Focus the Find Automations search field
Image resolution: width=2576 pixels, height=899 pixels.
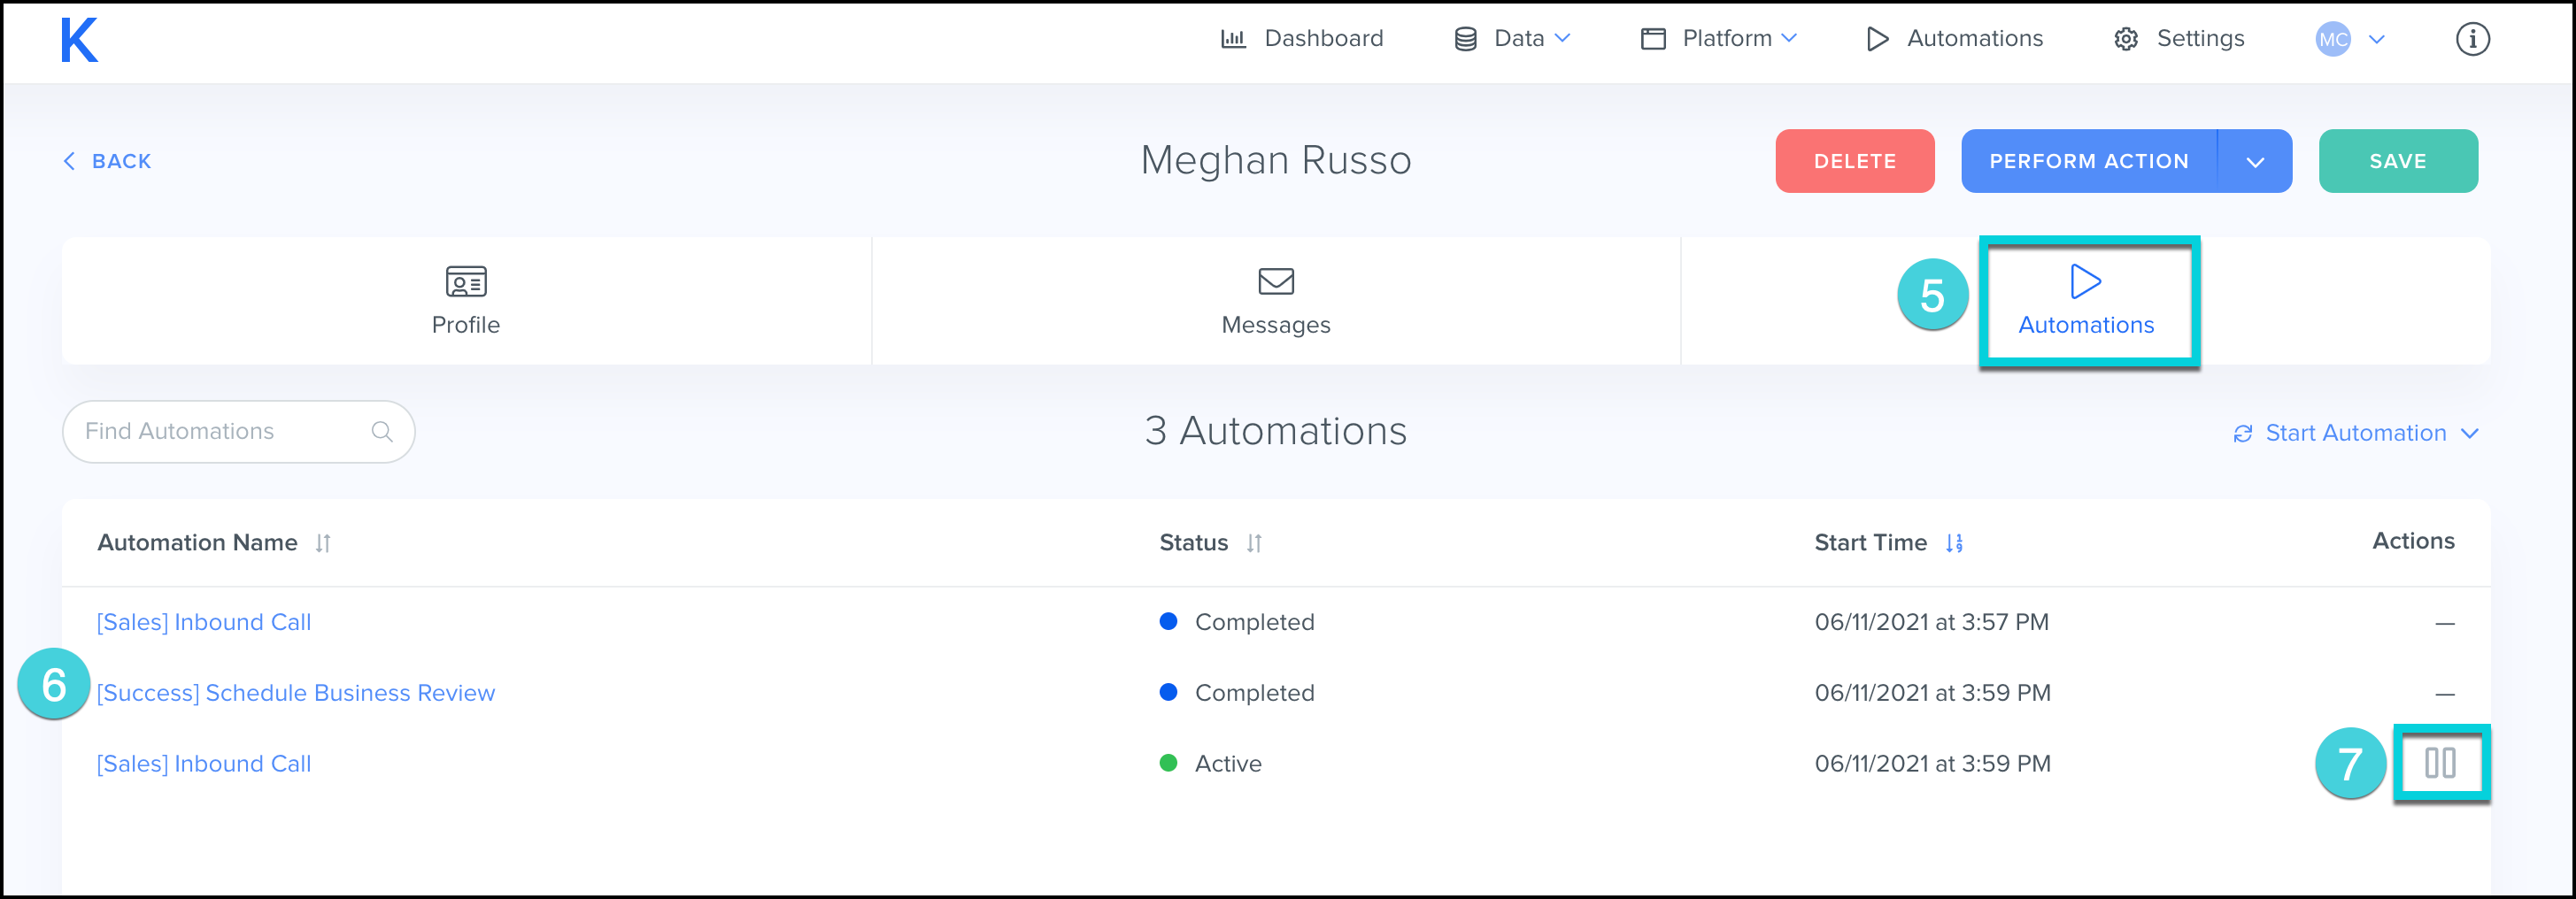(220, 432)
